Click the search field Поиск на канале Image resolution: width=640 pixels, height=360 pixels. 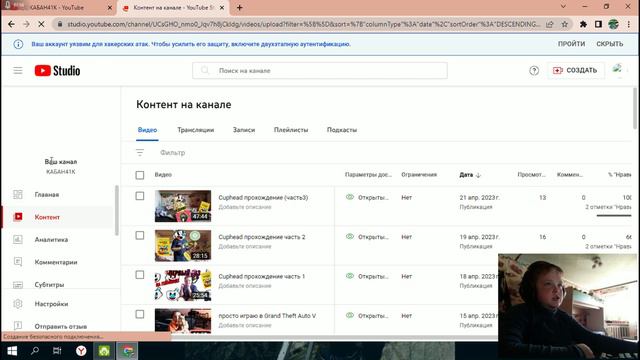tap(320, 71)
